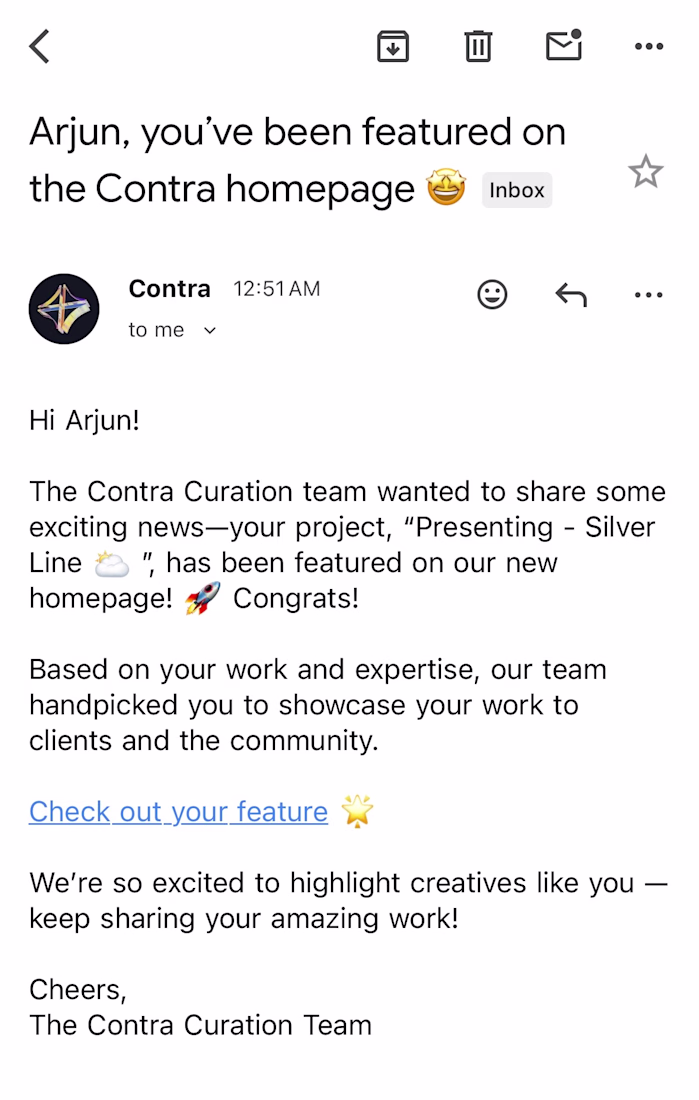Tap the glowing star emoji after the link
699x1100 pixels.
click(357, 811)
